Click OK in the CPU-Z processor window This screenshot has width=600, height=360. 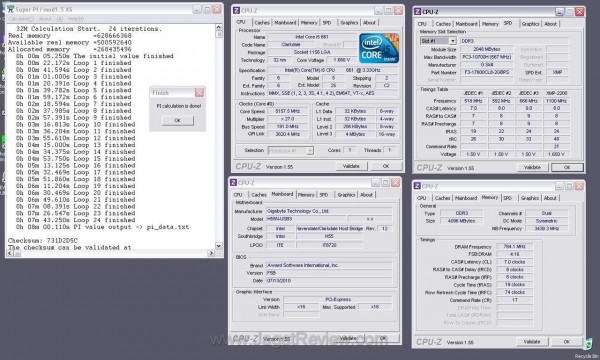[386, 166]
